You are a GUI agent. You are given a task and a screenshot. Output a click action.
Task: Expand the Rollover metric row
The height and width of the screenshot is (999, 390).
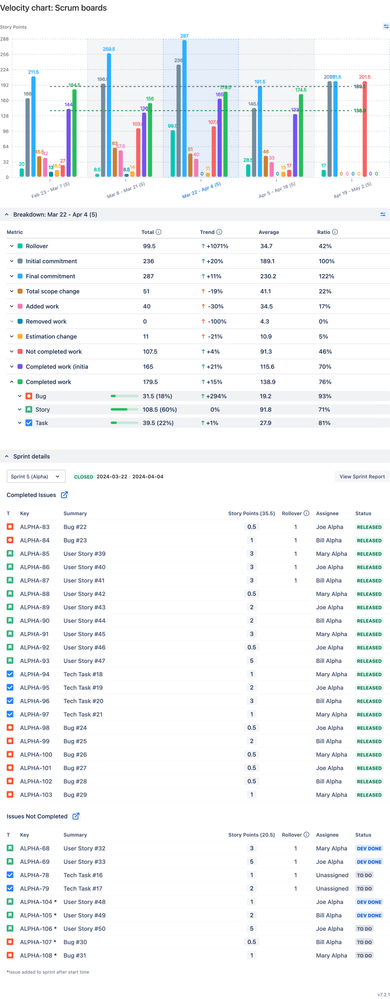pyautogui.click(x=11, y=246)
